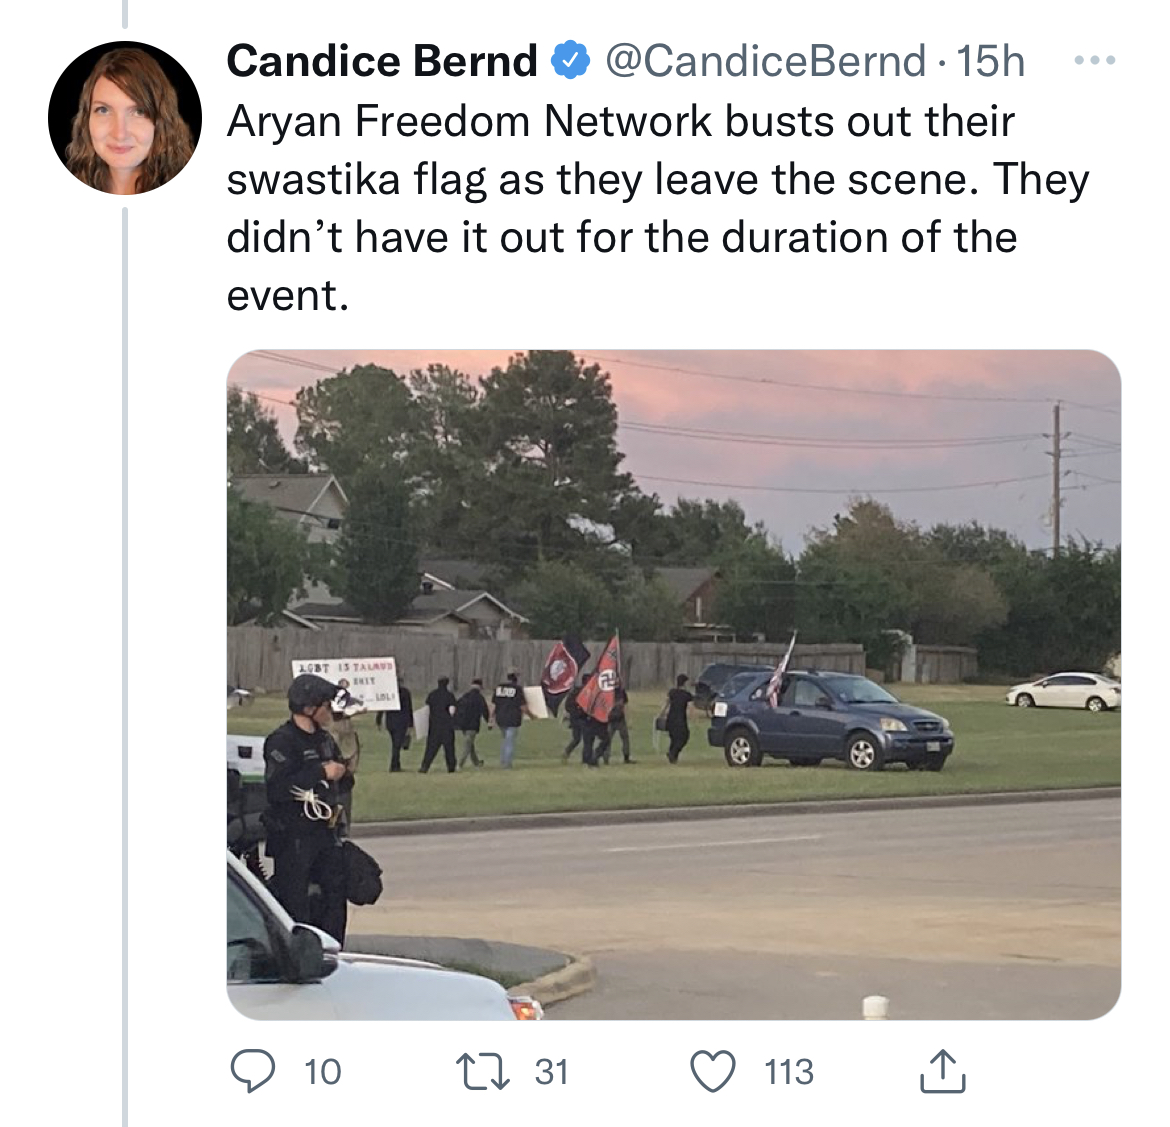Click the reply speech bubble icon
The height and width of the screenshot is (1127, 1170).
click(x=254, y=1072)
